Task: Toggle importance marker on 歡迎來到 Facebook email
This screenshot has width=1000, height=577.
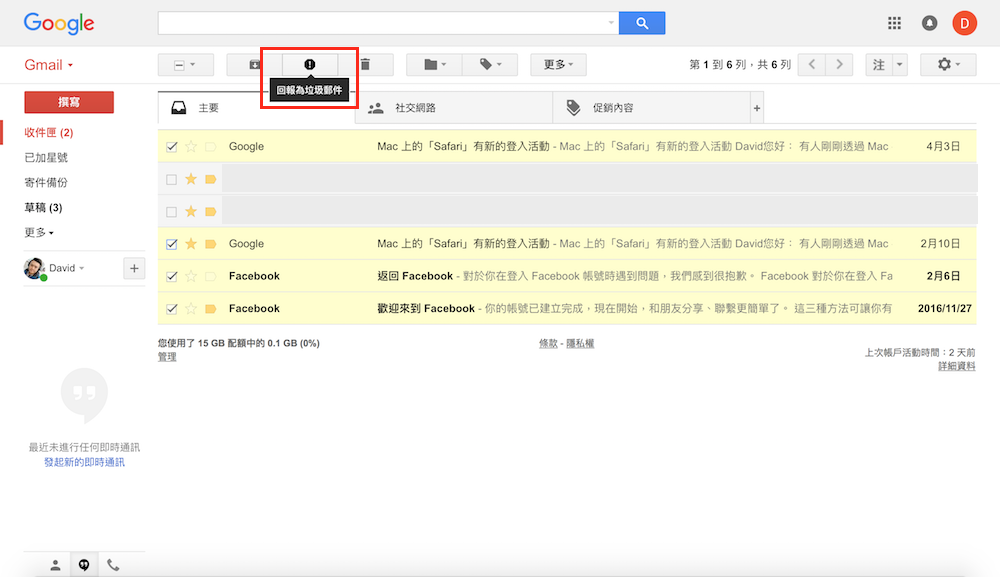Action: [210, 309]
